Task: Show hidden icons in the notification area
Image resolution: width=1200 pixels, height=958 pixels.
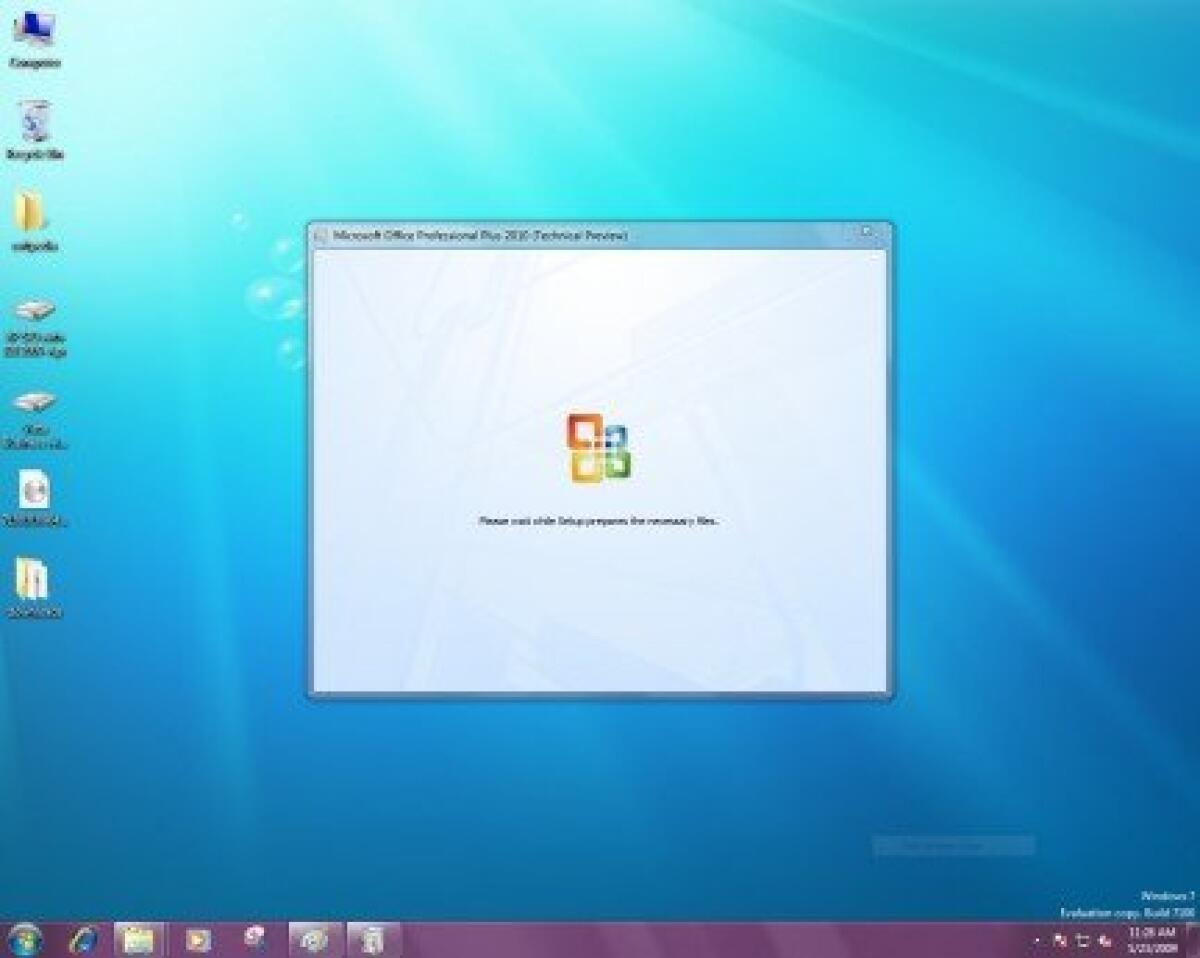Action: (x=1037, y=940)
